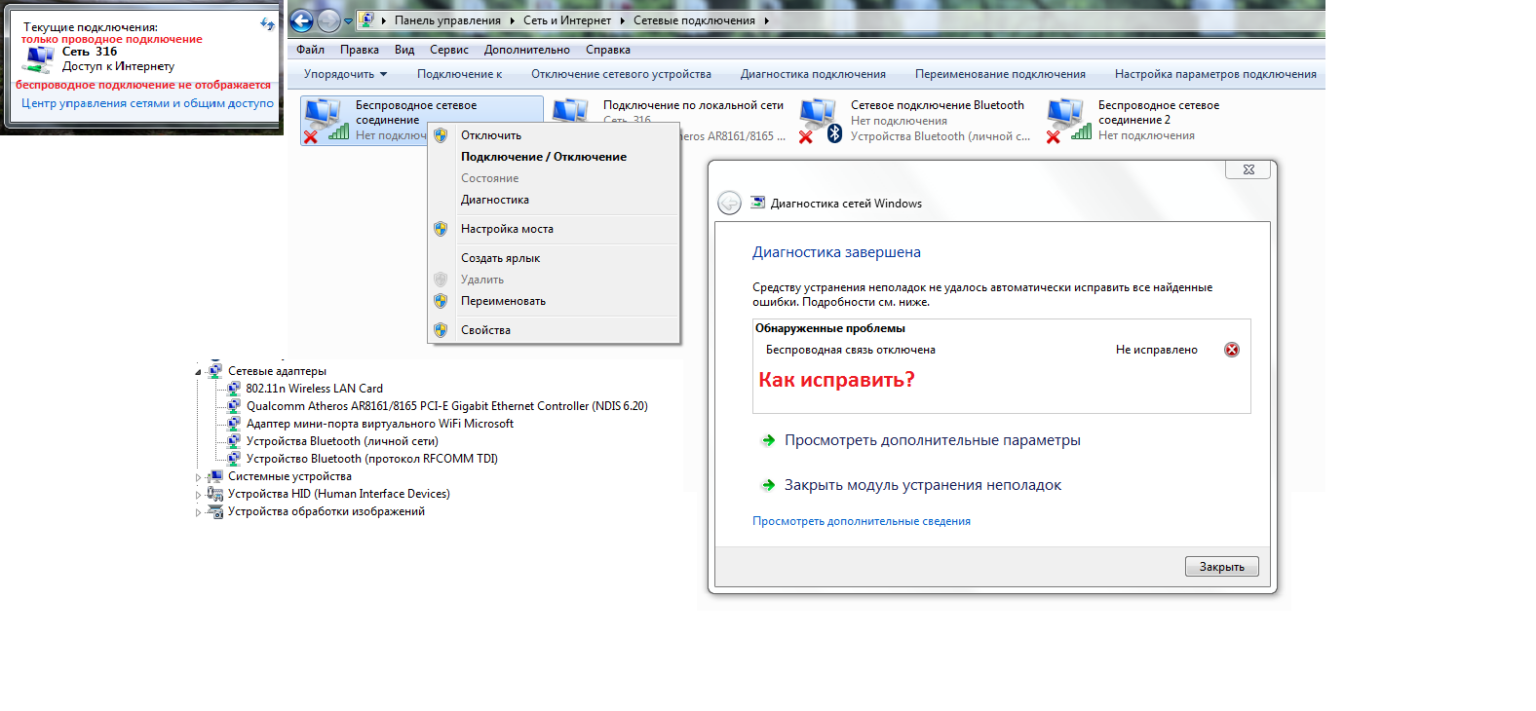Open the Просмотреть дополнительные сведения link
Viewport: 1536px width, 711px height.
pyautogui.click(x=861, y=521)
